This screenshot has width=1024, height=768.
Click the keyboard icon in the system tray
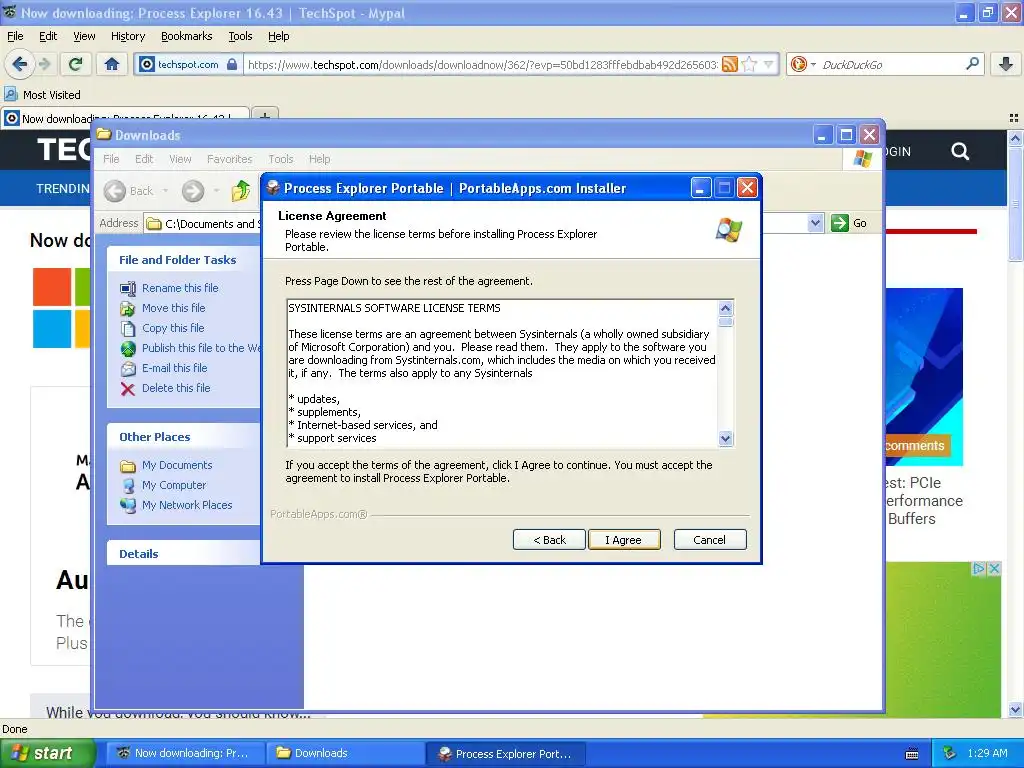pos(912,754)
